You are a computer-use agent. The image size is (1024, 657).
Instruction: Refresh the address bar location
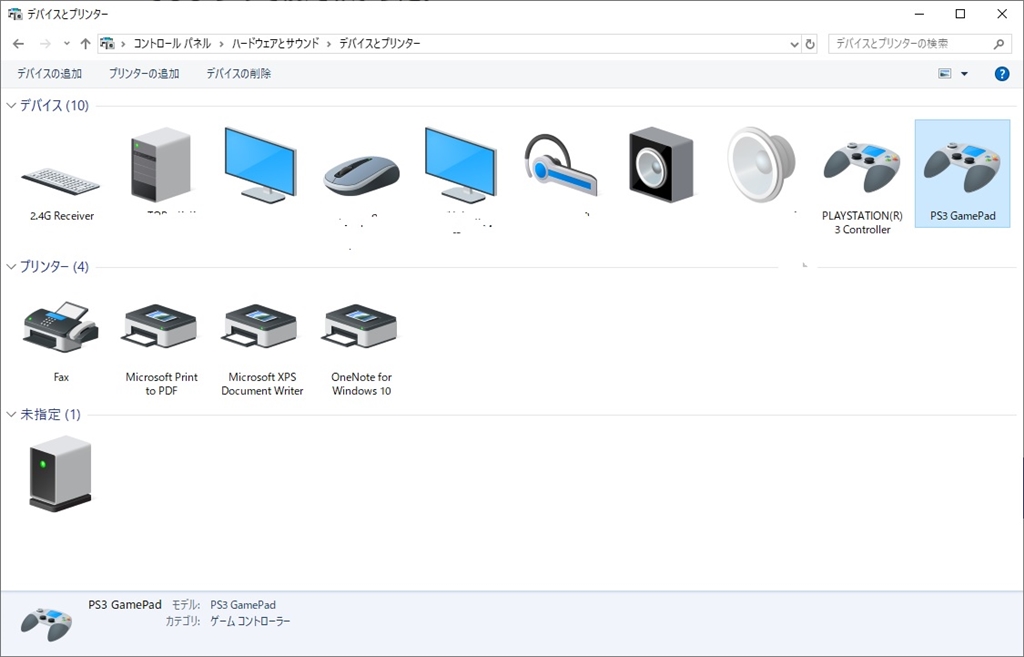coord(810,44)
